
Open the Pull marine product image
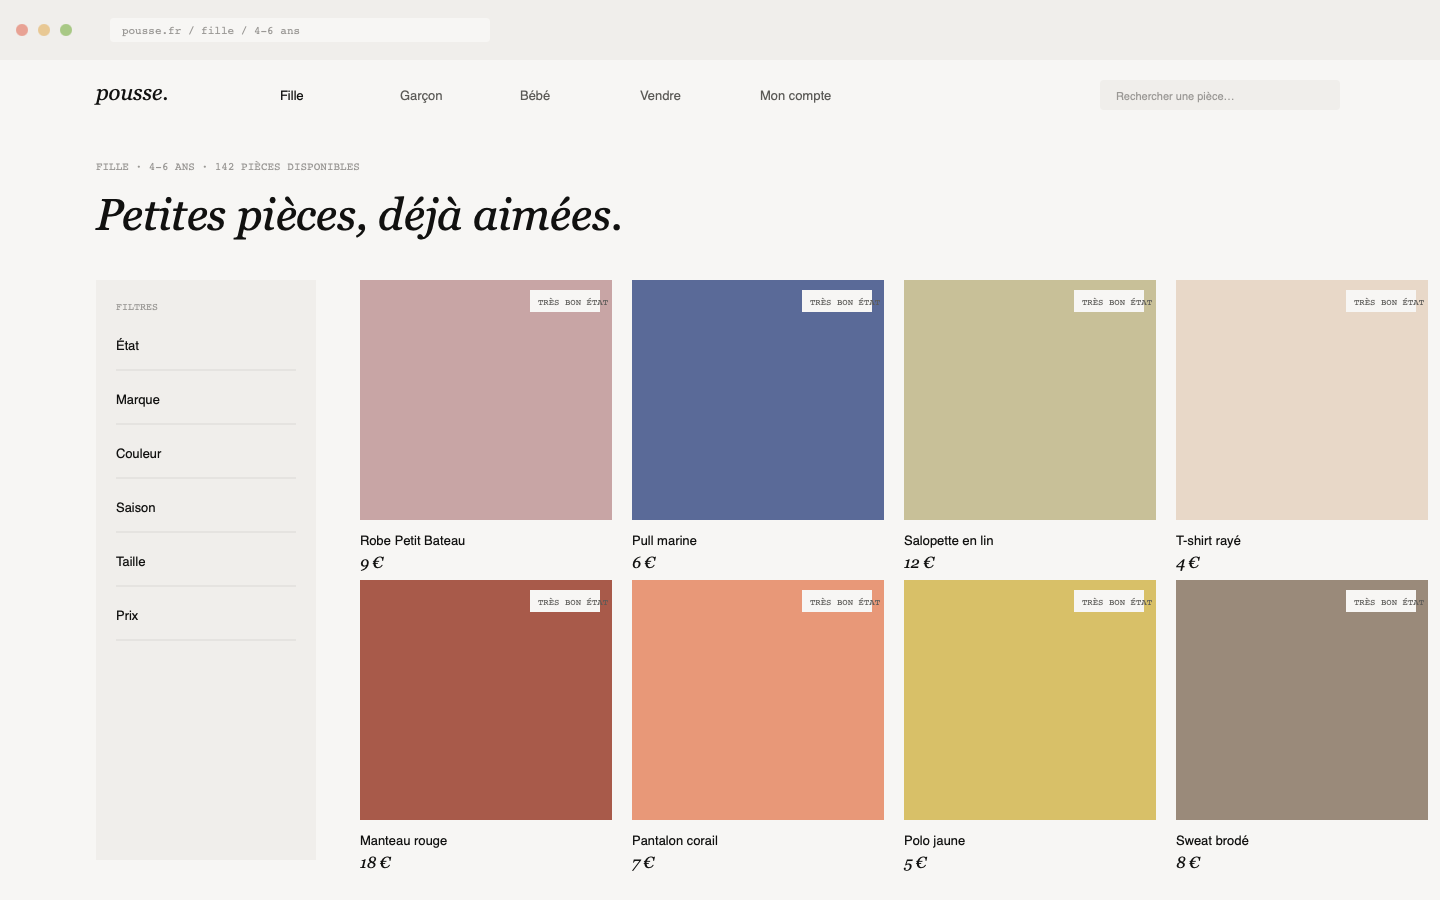pos(758,400)
